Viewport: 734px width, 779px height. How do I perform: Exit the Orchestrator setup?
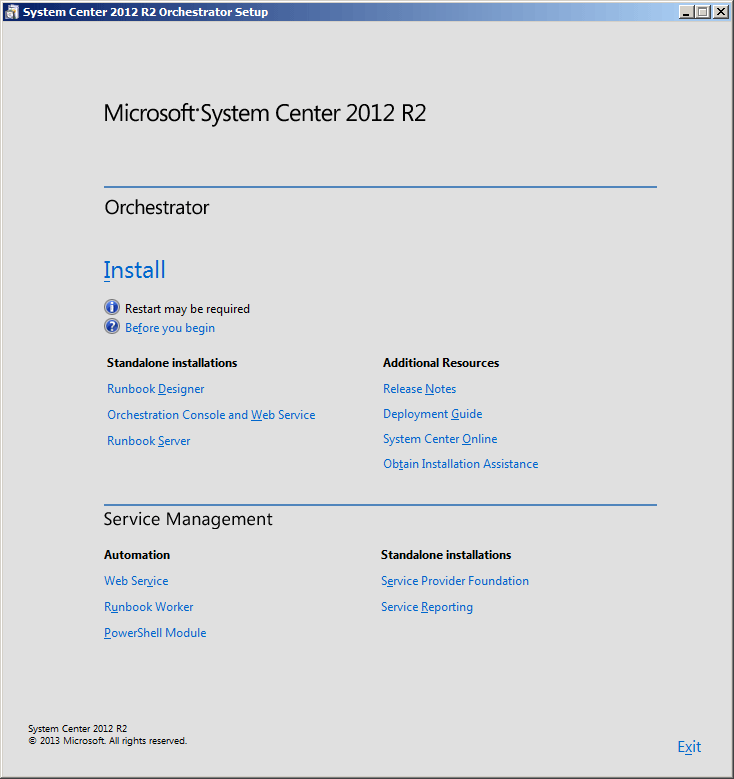(x=689, y=747)
